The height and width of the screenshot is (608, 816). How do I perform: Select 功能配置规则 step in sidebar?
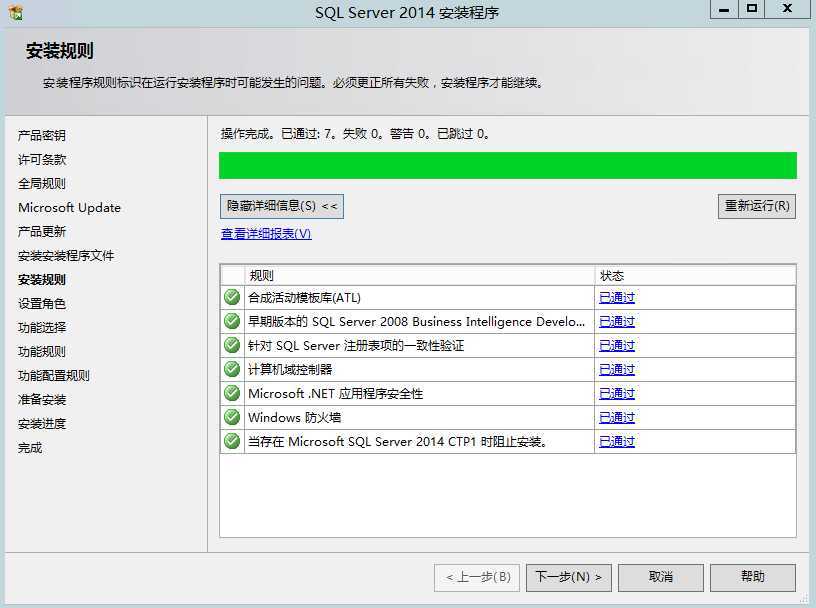tap(54, 375)
